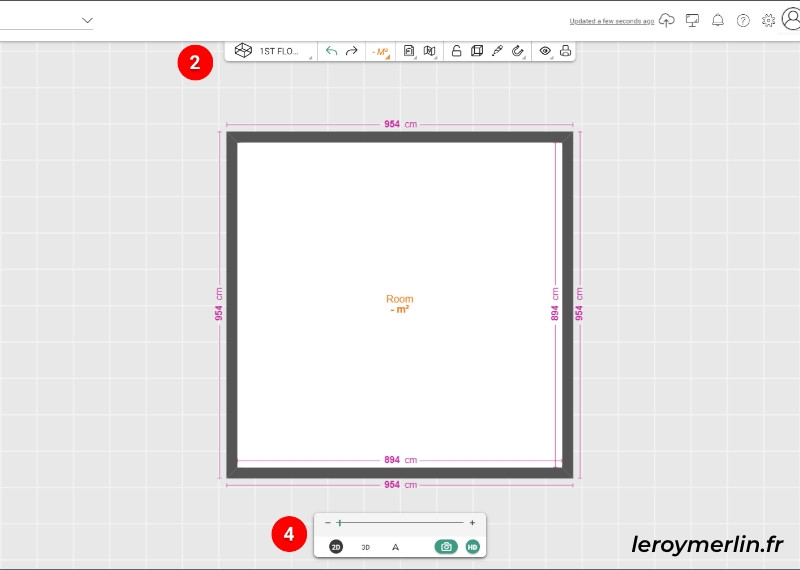
Task: Switch to 2D view mode
Action: [336, 547]
